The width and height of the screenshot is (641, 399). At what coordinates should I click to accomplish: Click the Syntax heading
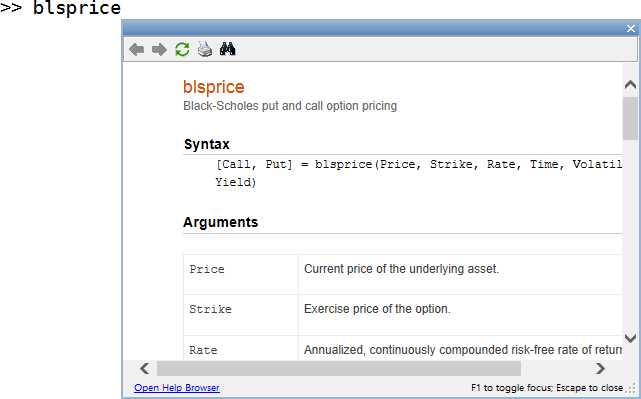(206, 144)
